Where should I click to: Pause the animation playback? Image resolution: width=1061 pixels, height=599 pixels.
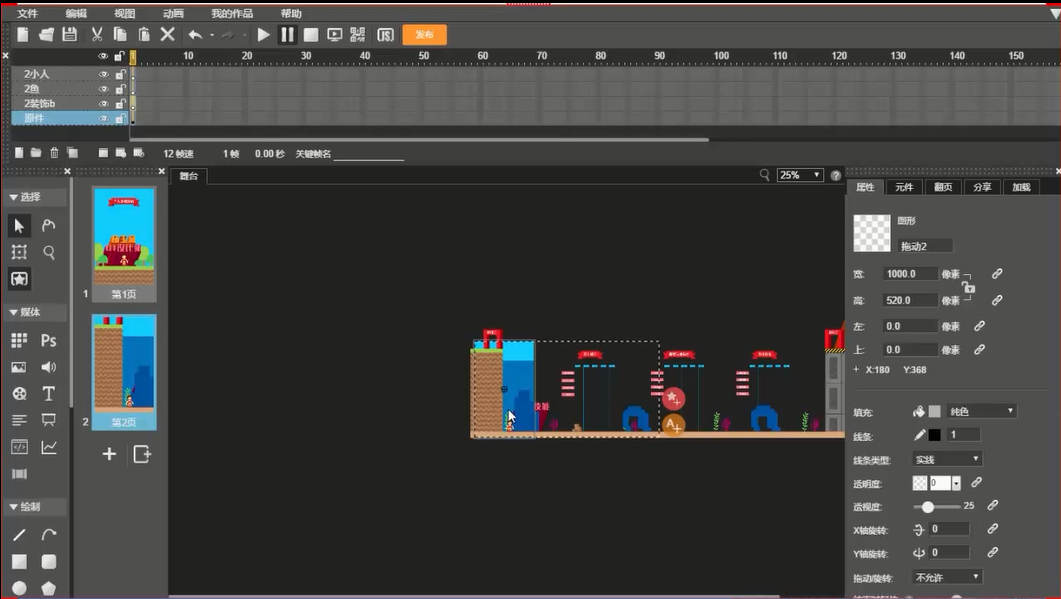[288, 35]
